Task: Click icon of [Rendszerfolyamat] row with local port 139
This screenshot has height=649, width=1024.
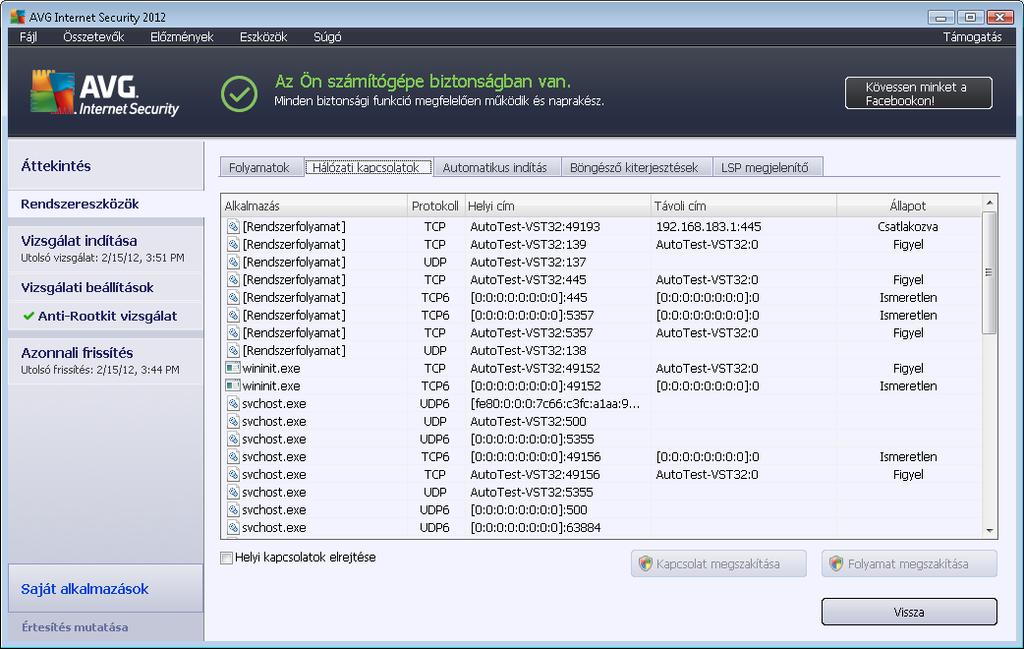Action: click(233, 244)
